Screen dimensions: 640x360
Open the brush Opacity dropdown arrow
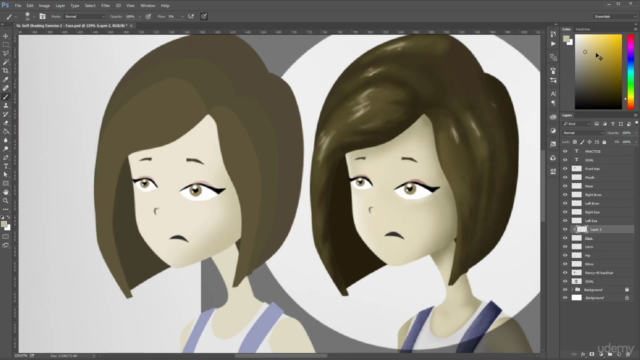(139, 17)
